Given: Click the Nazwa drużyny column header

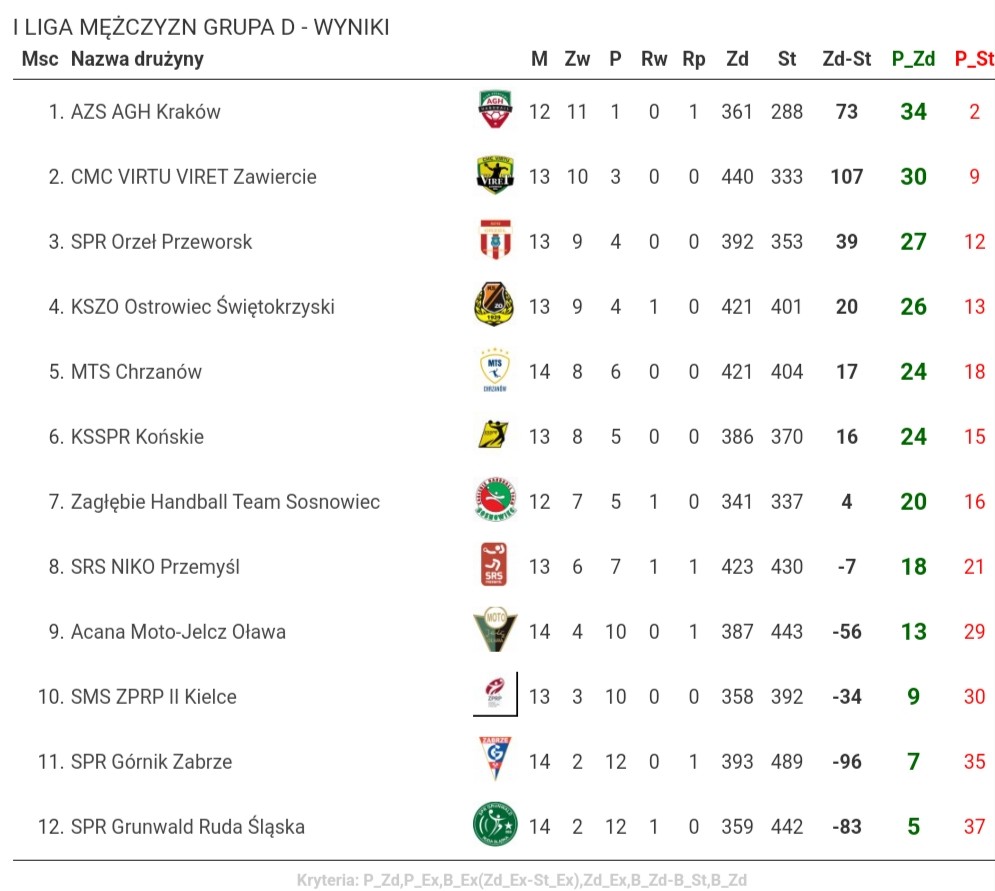Looking at the screenshot, I should click(137, 59).
